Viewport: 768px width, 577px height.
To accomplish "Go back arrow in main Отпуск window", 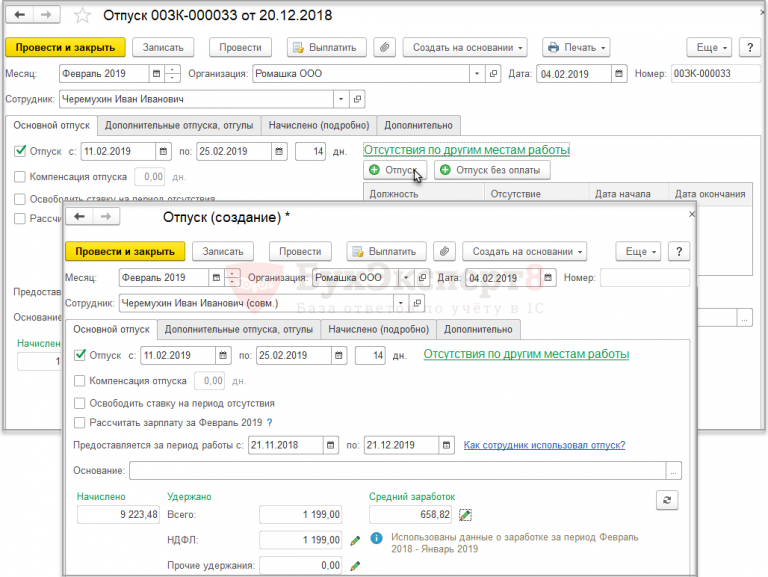I will [20, 15].
